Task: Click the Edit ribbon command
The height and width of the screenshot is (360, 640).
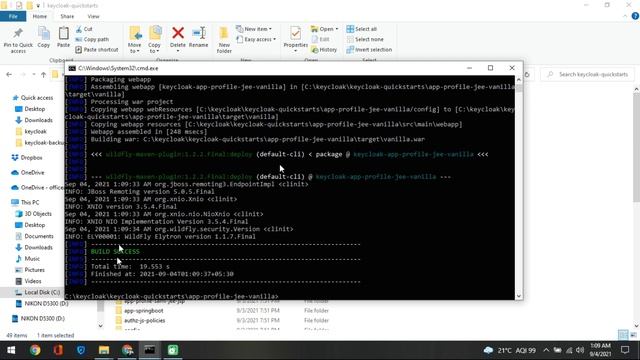Action: tap(320, 39)
